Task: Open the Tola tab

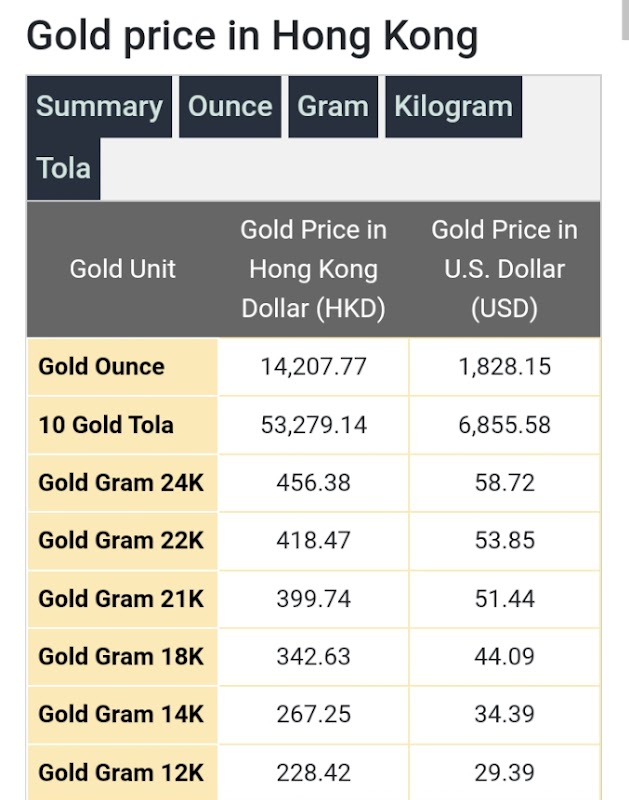Action: pyautogui.click(x=64, y=168)
